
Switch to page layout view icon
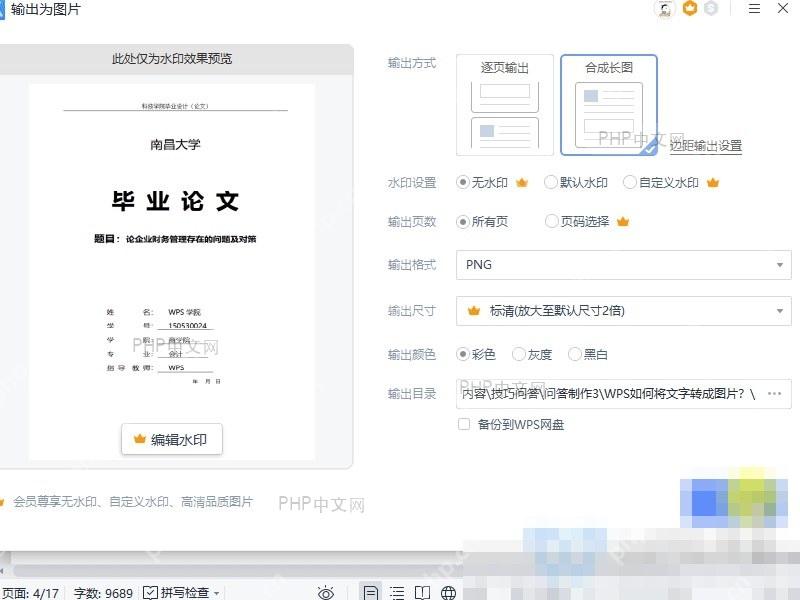[x=371, y=592]
